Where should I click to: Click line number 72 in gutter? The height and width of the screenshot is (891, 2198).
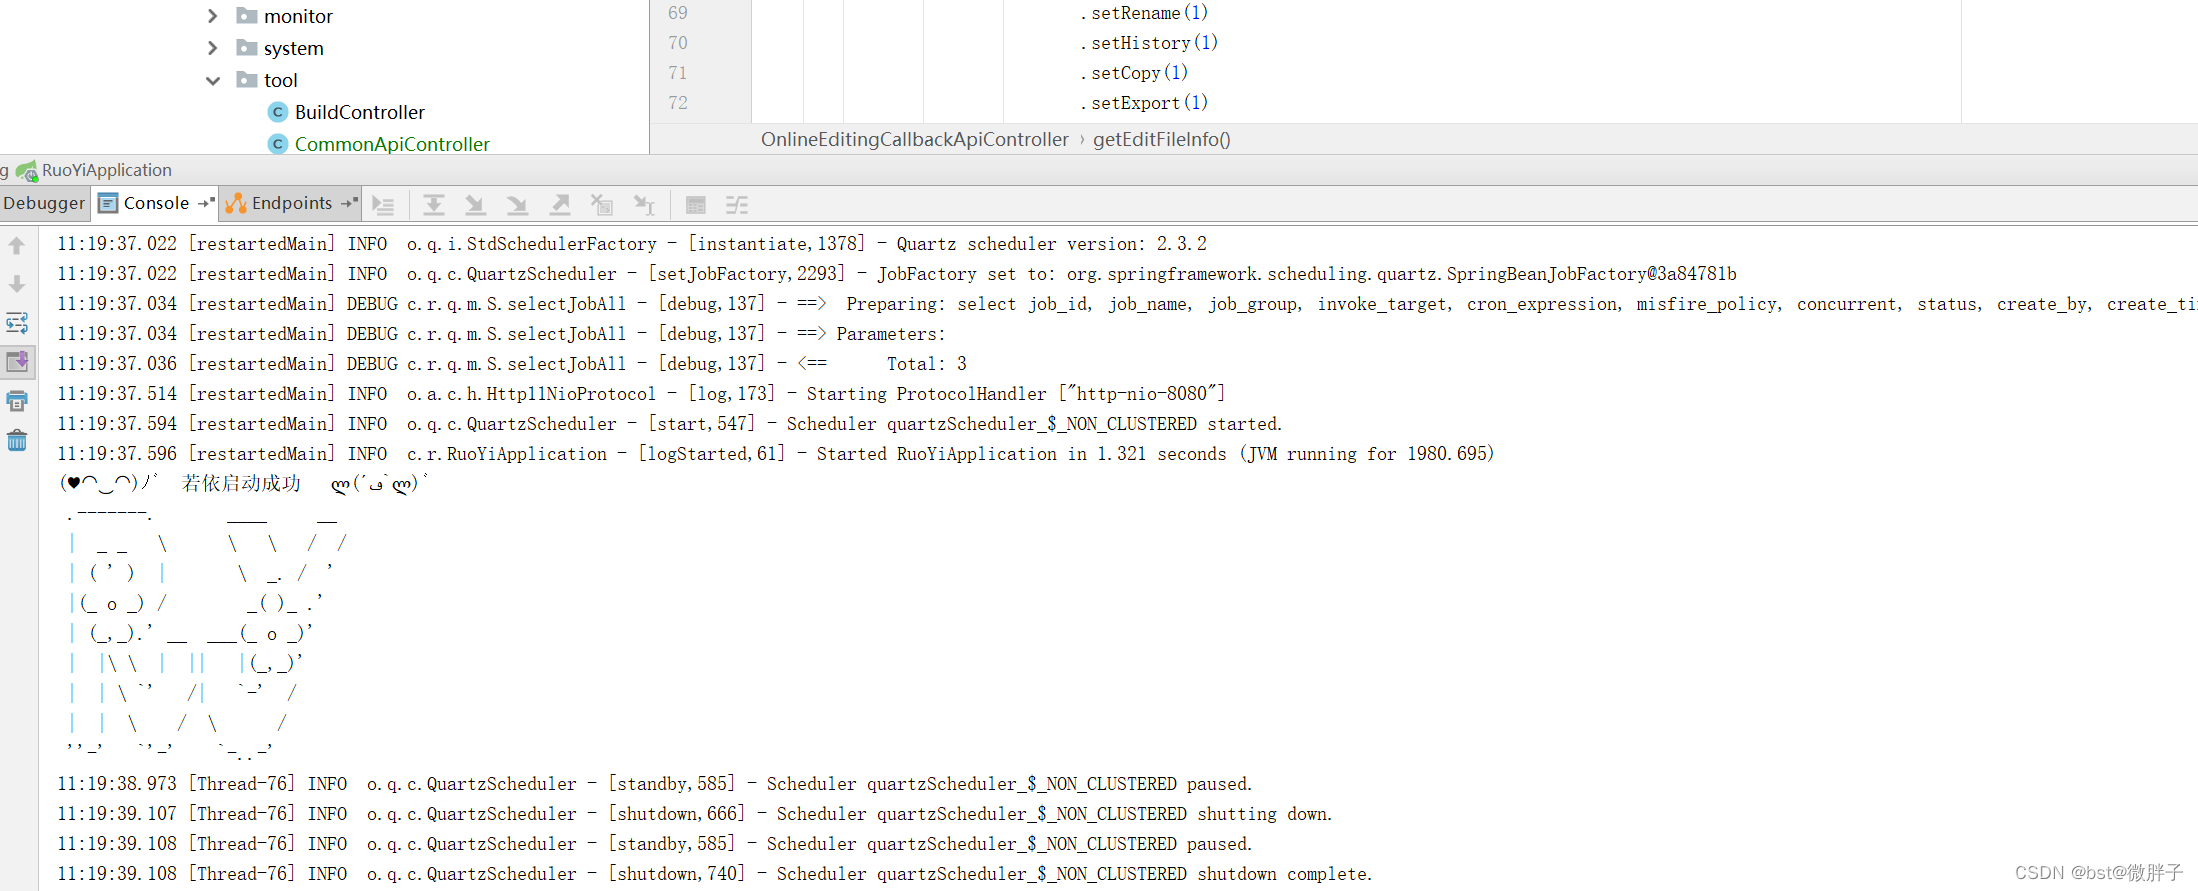coord(678,103)
